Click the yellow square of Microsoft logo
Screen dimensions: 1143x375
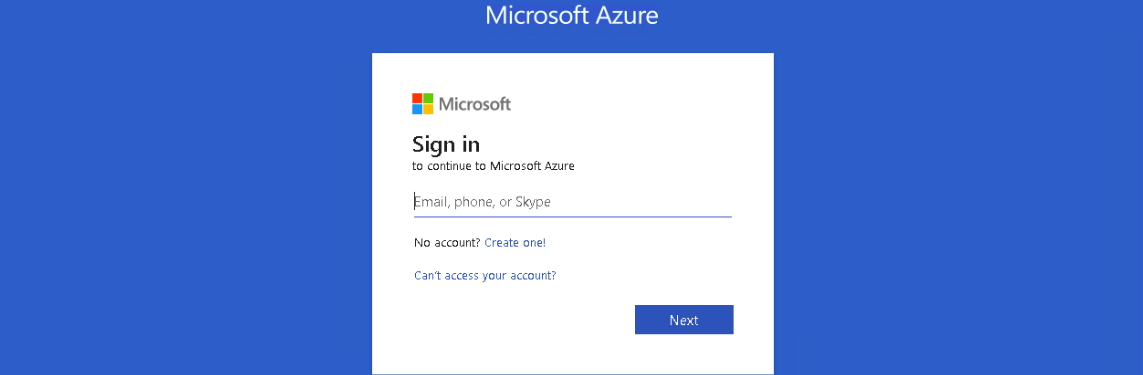pos(429,109)
